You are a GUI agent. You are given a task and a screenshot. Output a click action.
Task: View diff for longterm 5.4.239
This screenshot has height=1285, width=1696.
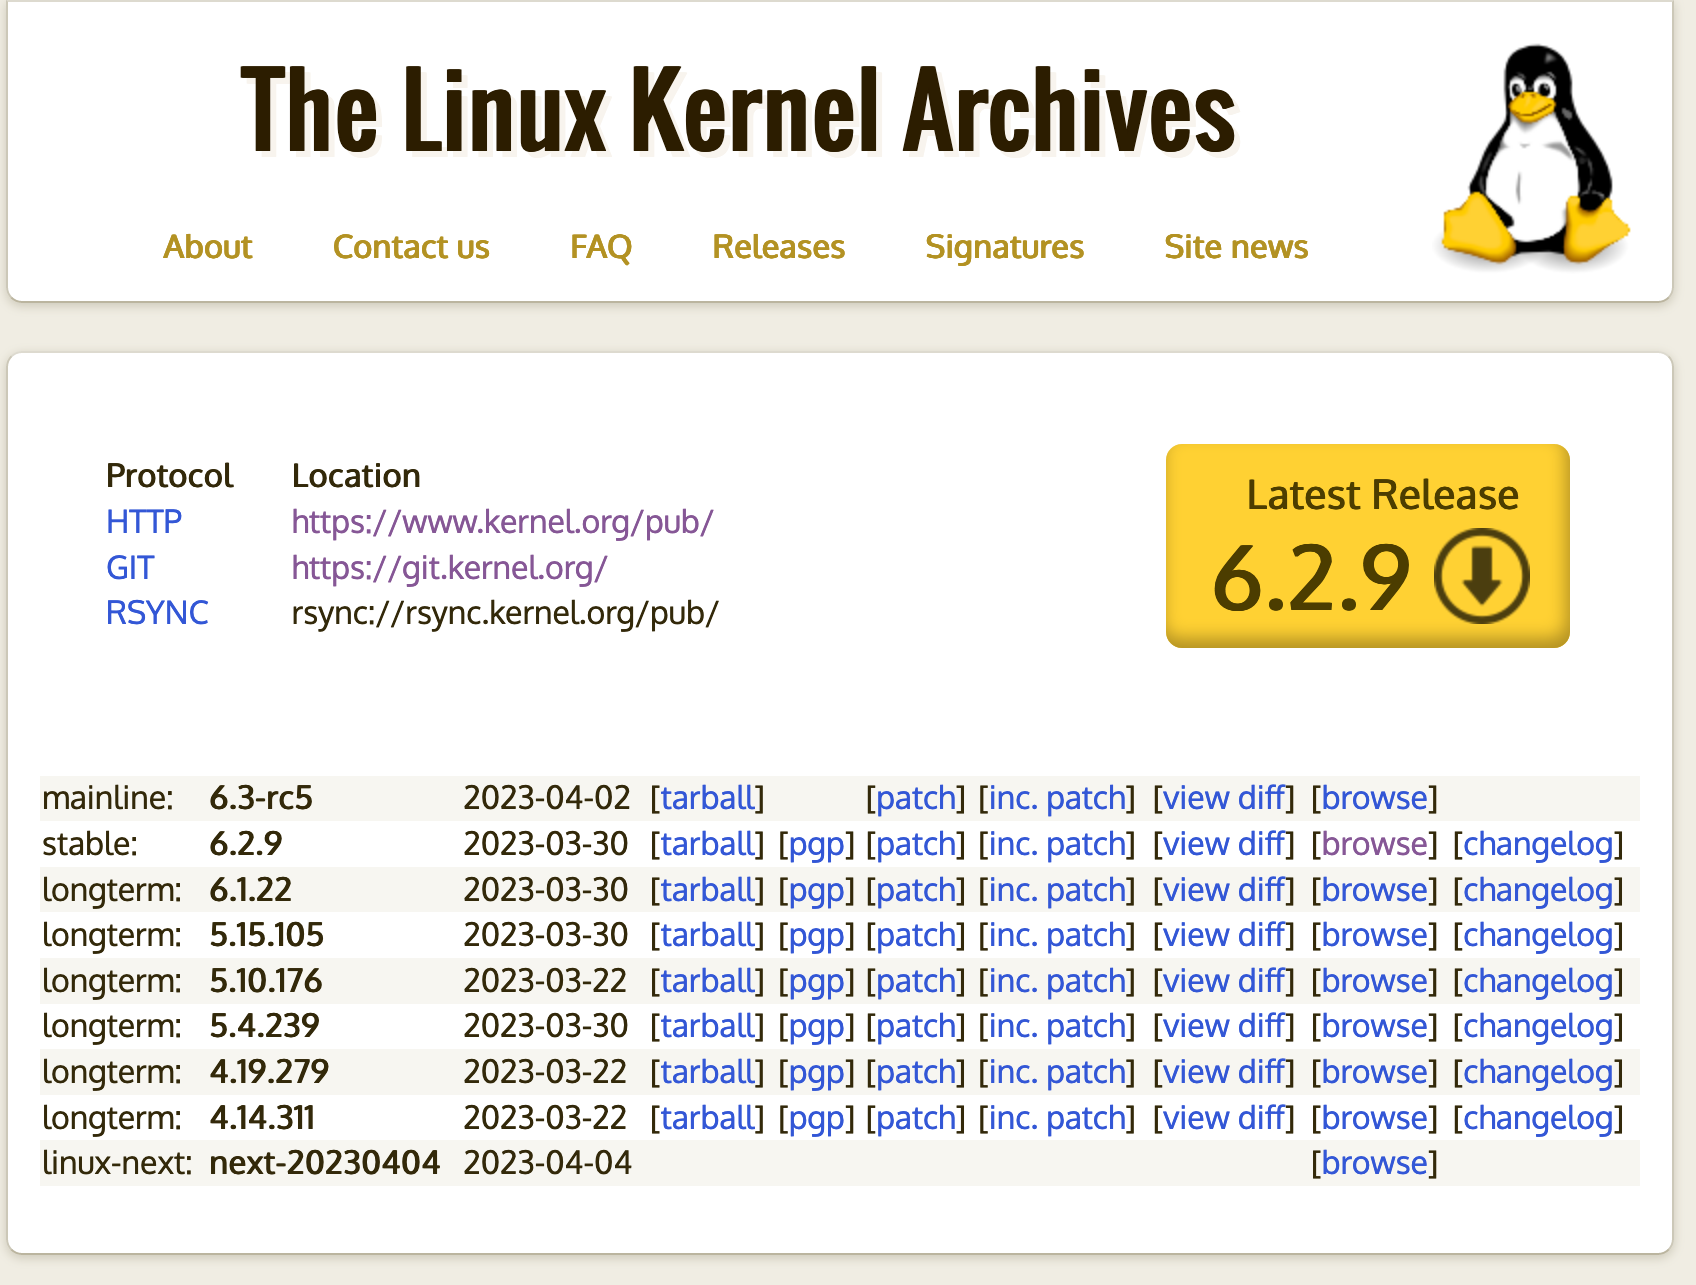(x=1224, y=1026)
